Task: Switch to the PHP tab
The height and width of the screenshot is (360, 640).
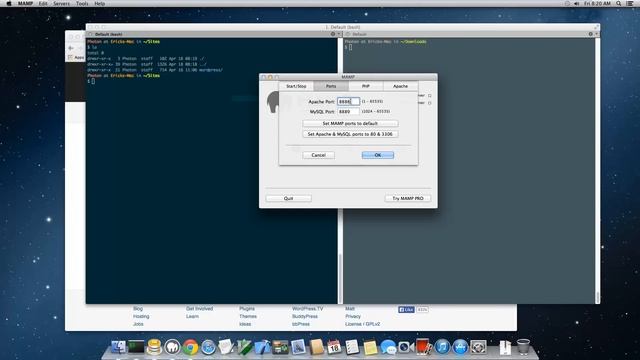Action: (x=366, y=86)
